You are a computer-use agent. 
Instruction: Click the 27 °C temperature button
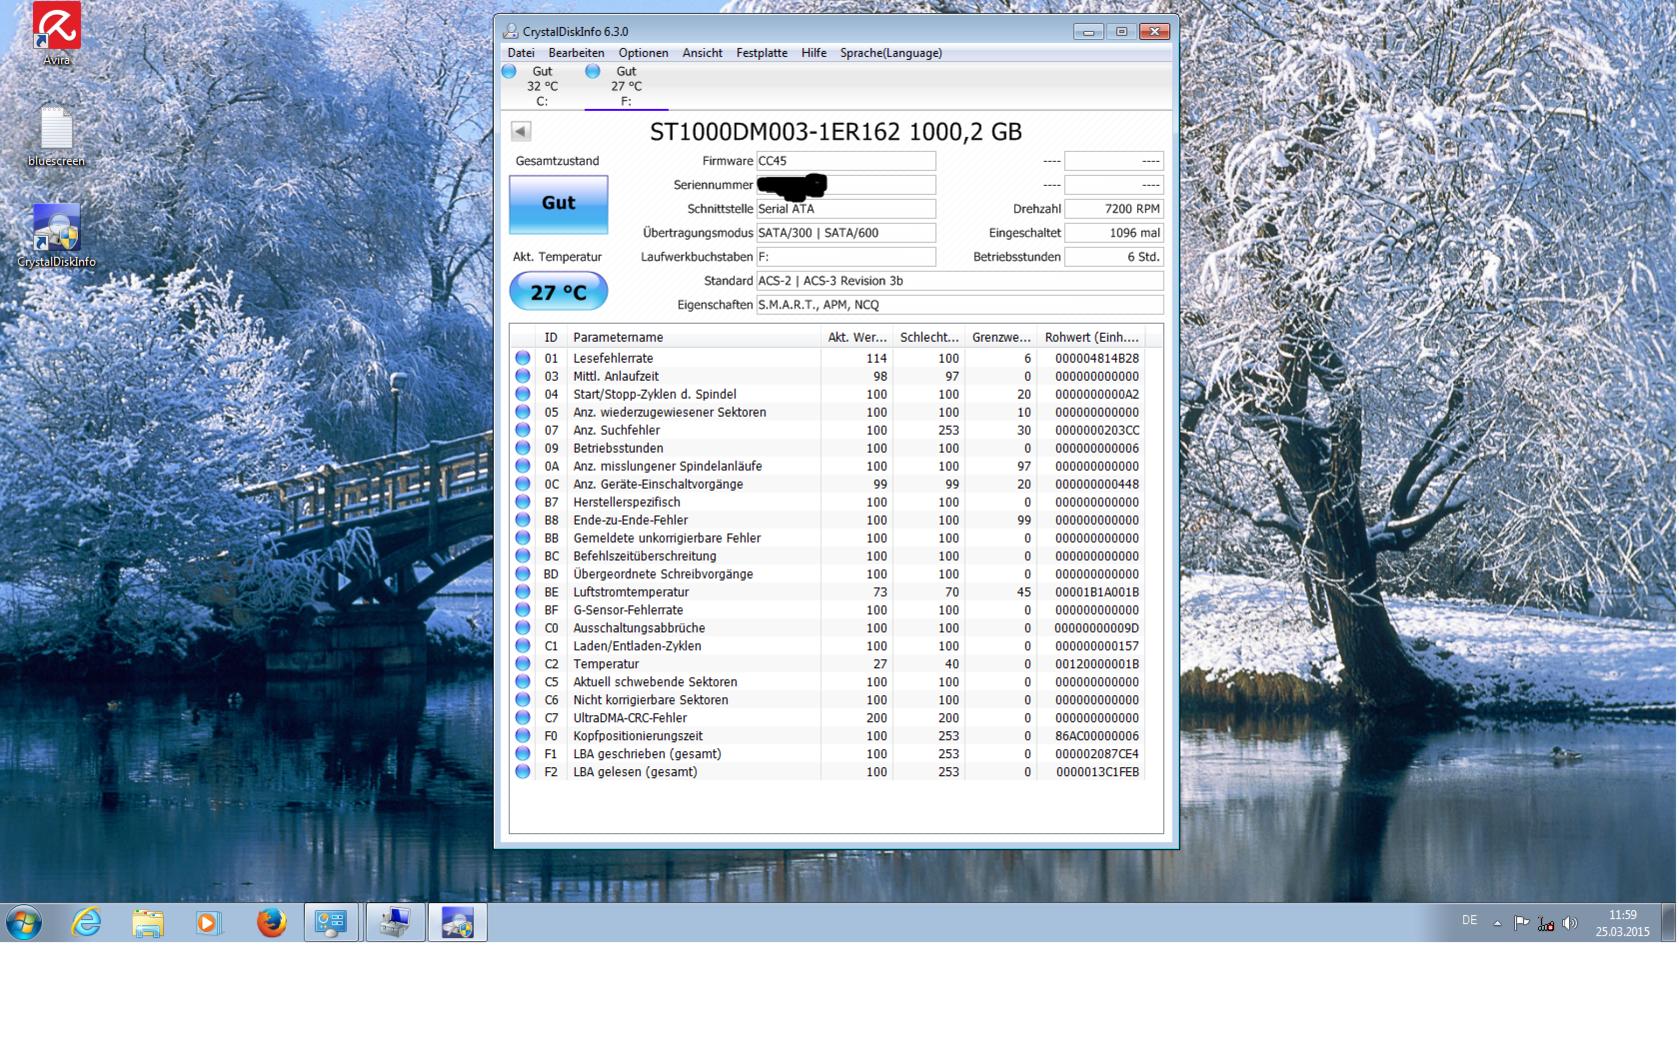[558, 292]
